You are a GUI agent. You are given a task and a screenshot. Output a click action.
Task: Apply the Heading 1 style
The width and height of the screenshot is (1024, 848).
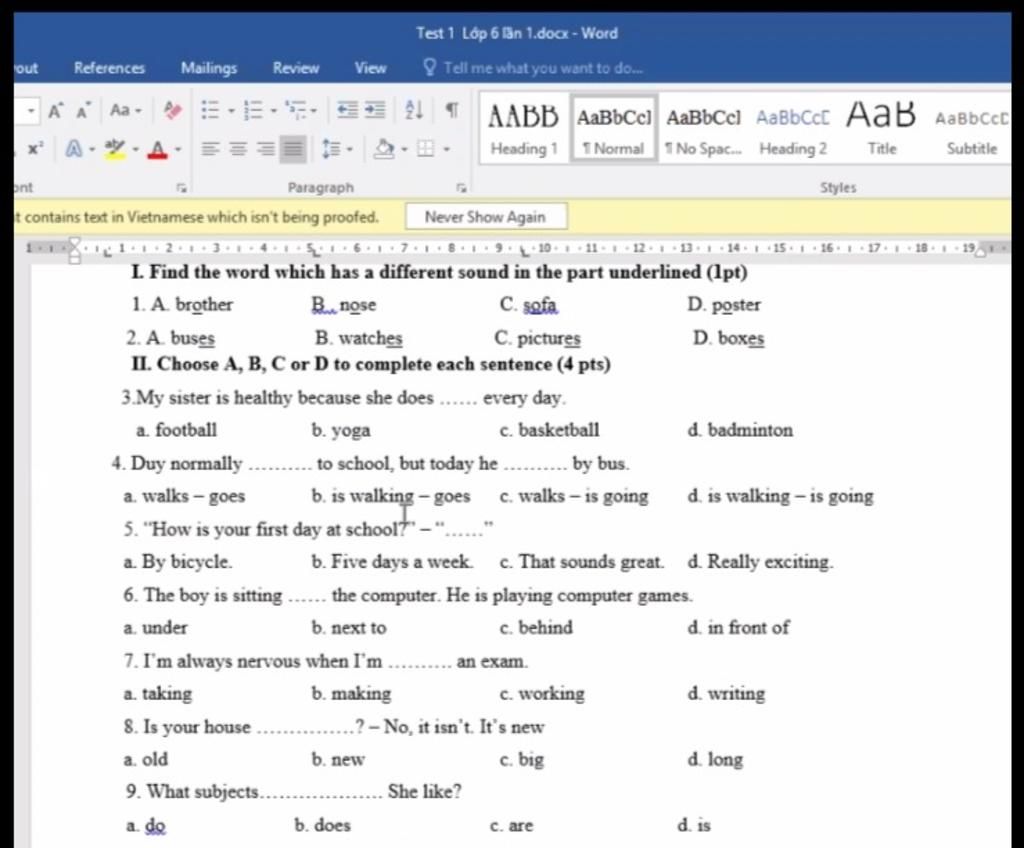coord(524,129)
